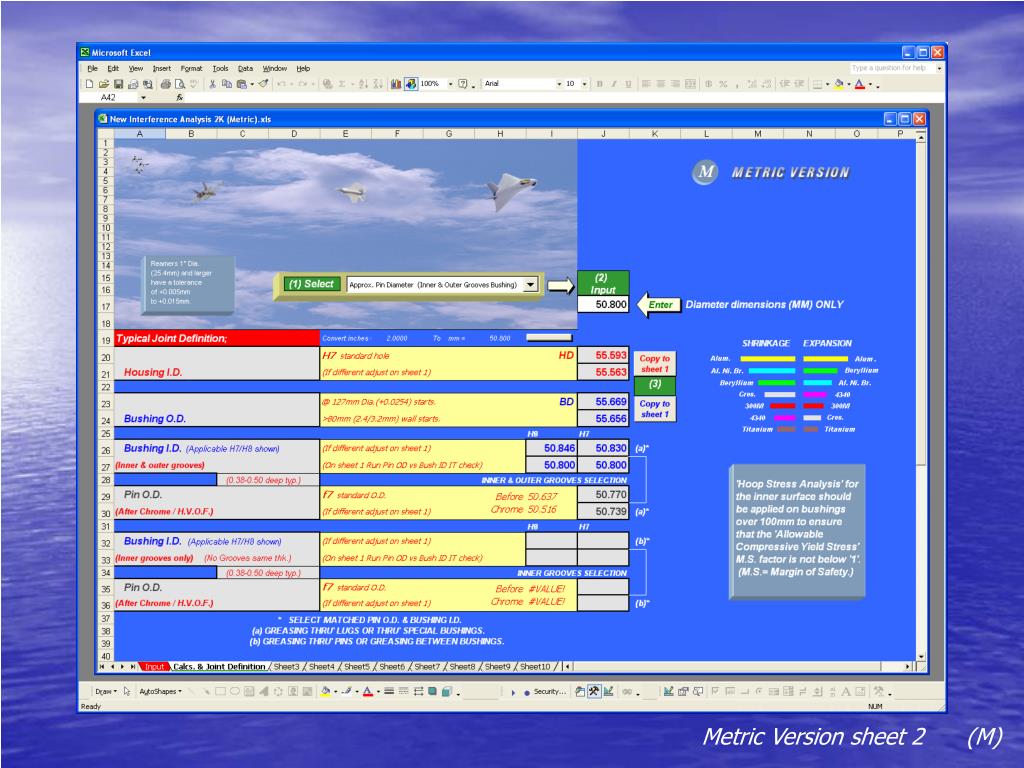Screen dimensions: 1024x768
Task: Click the Open folder icon
Action: pyautogui.click(x=104, y=84)
